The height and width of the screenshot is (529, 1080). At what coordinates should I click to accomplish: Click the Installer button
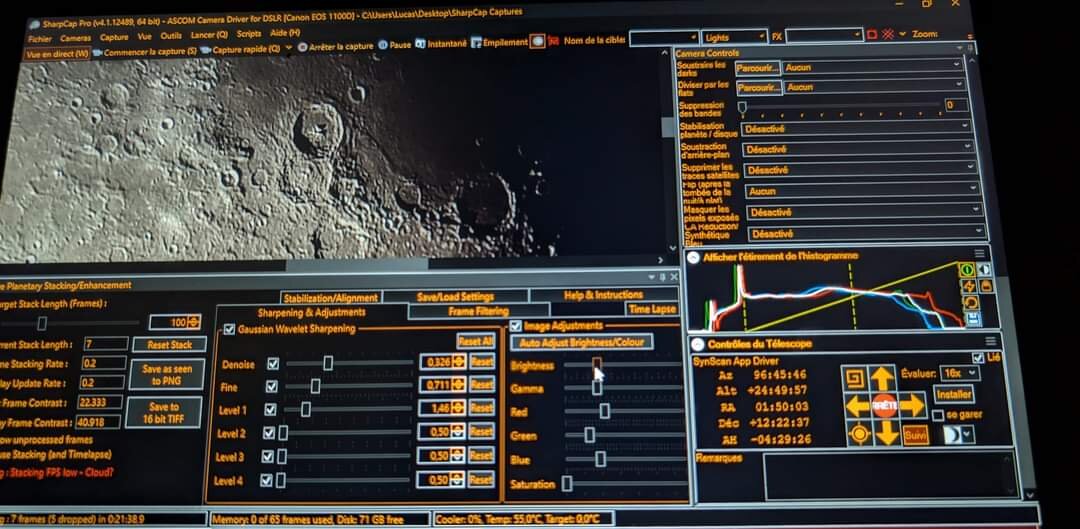tap(954, 394)
